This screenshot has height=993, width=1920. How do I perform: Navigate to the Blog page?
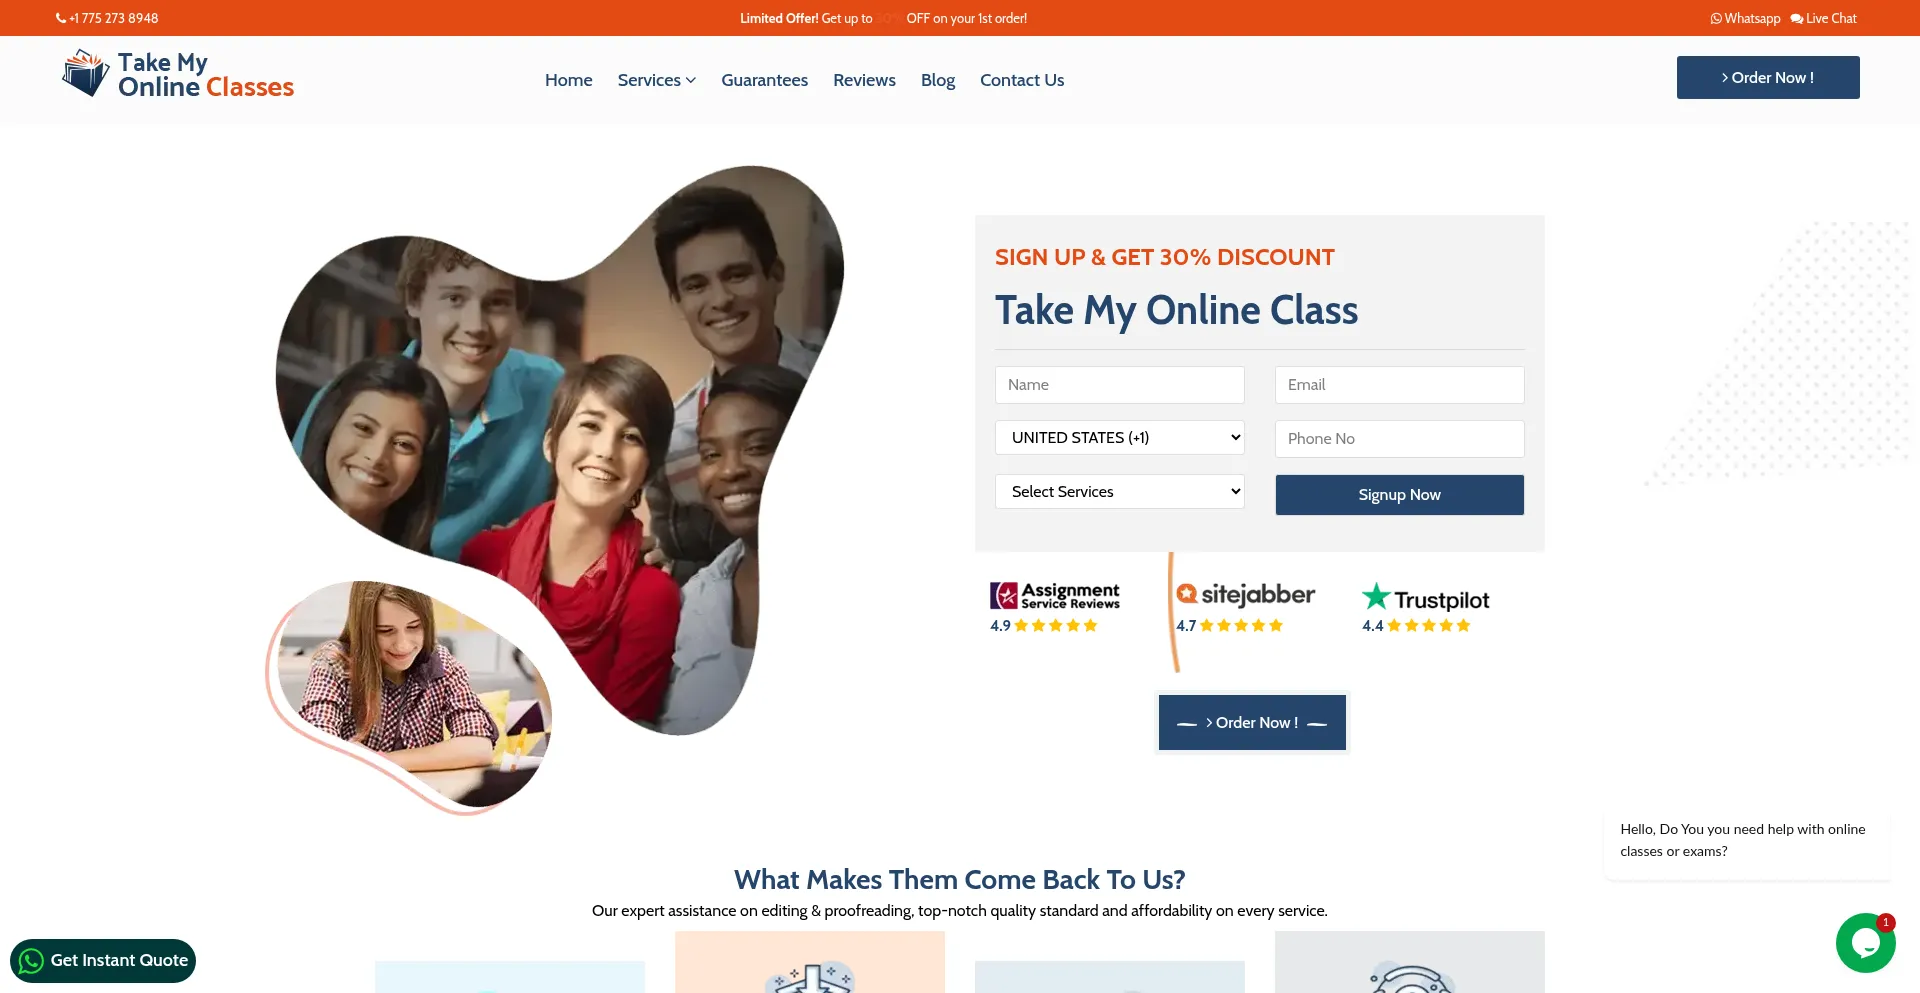point(938,80)
